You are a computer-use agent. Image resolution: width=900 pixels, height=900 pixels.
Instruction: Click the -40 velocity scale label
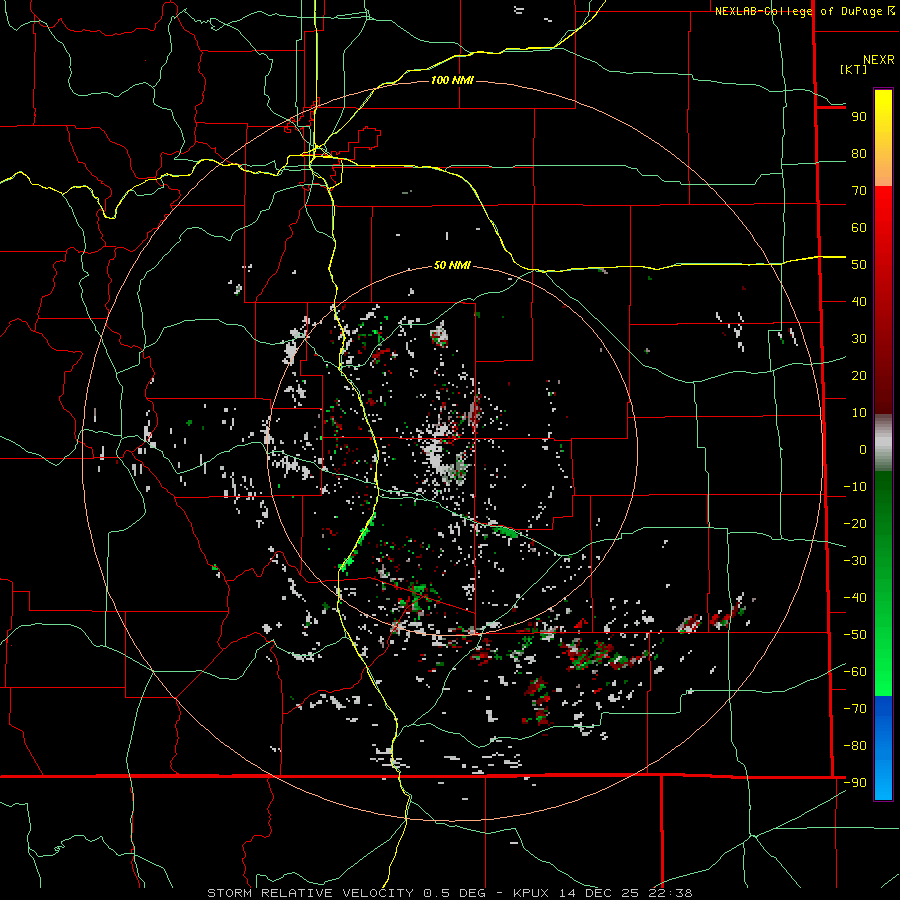[x=855, y=598]
